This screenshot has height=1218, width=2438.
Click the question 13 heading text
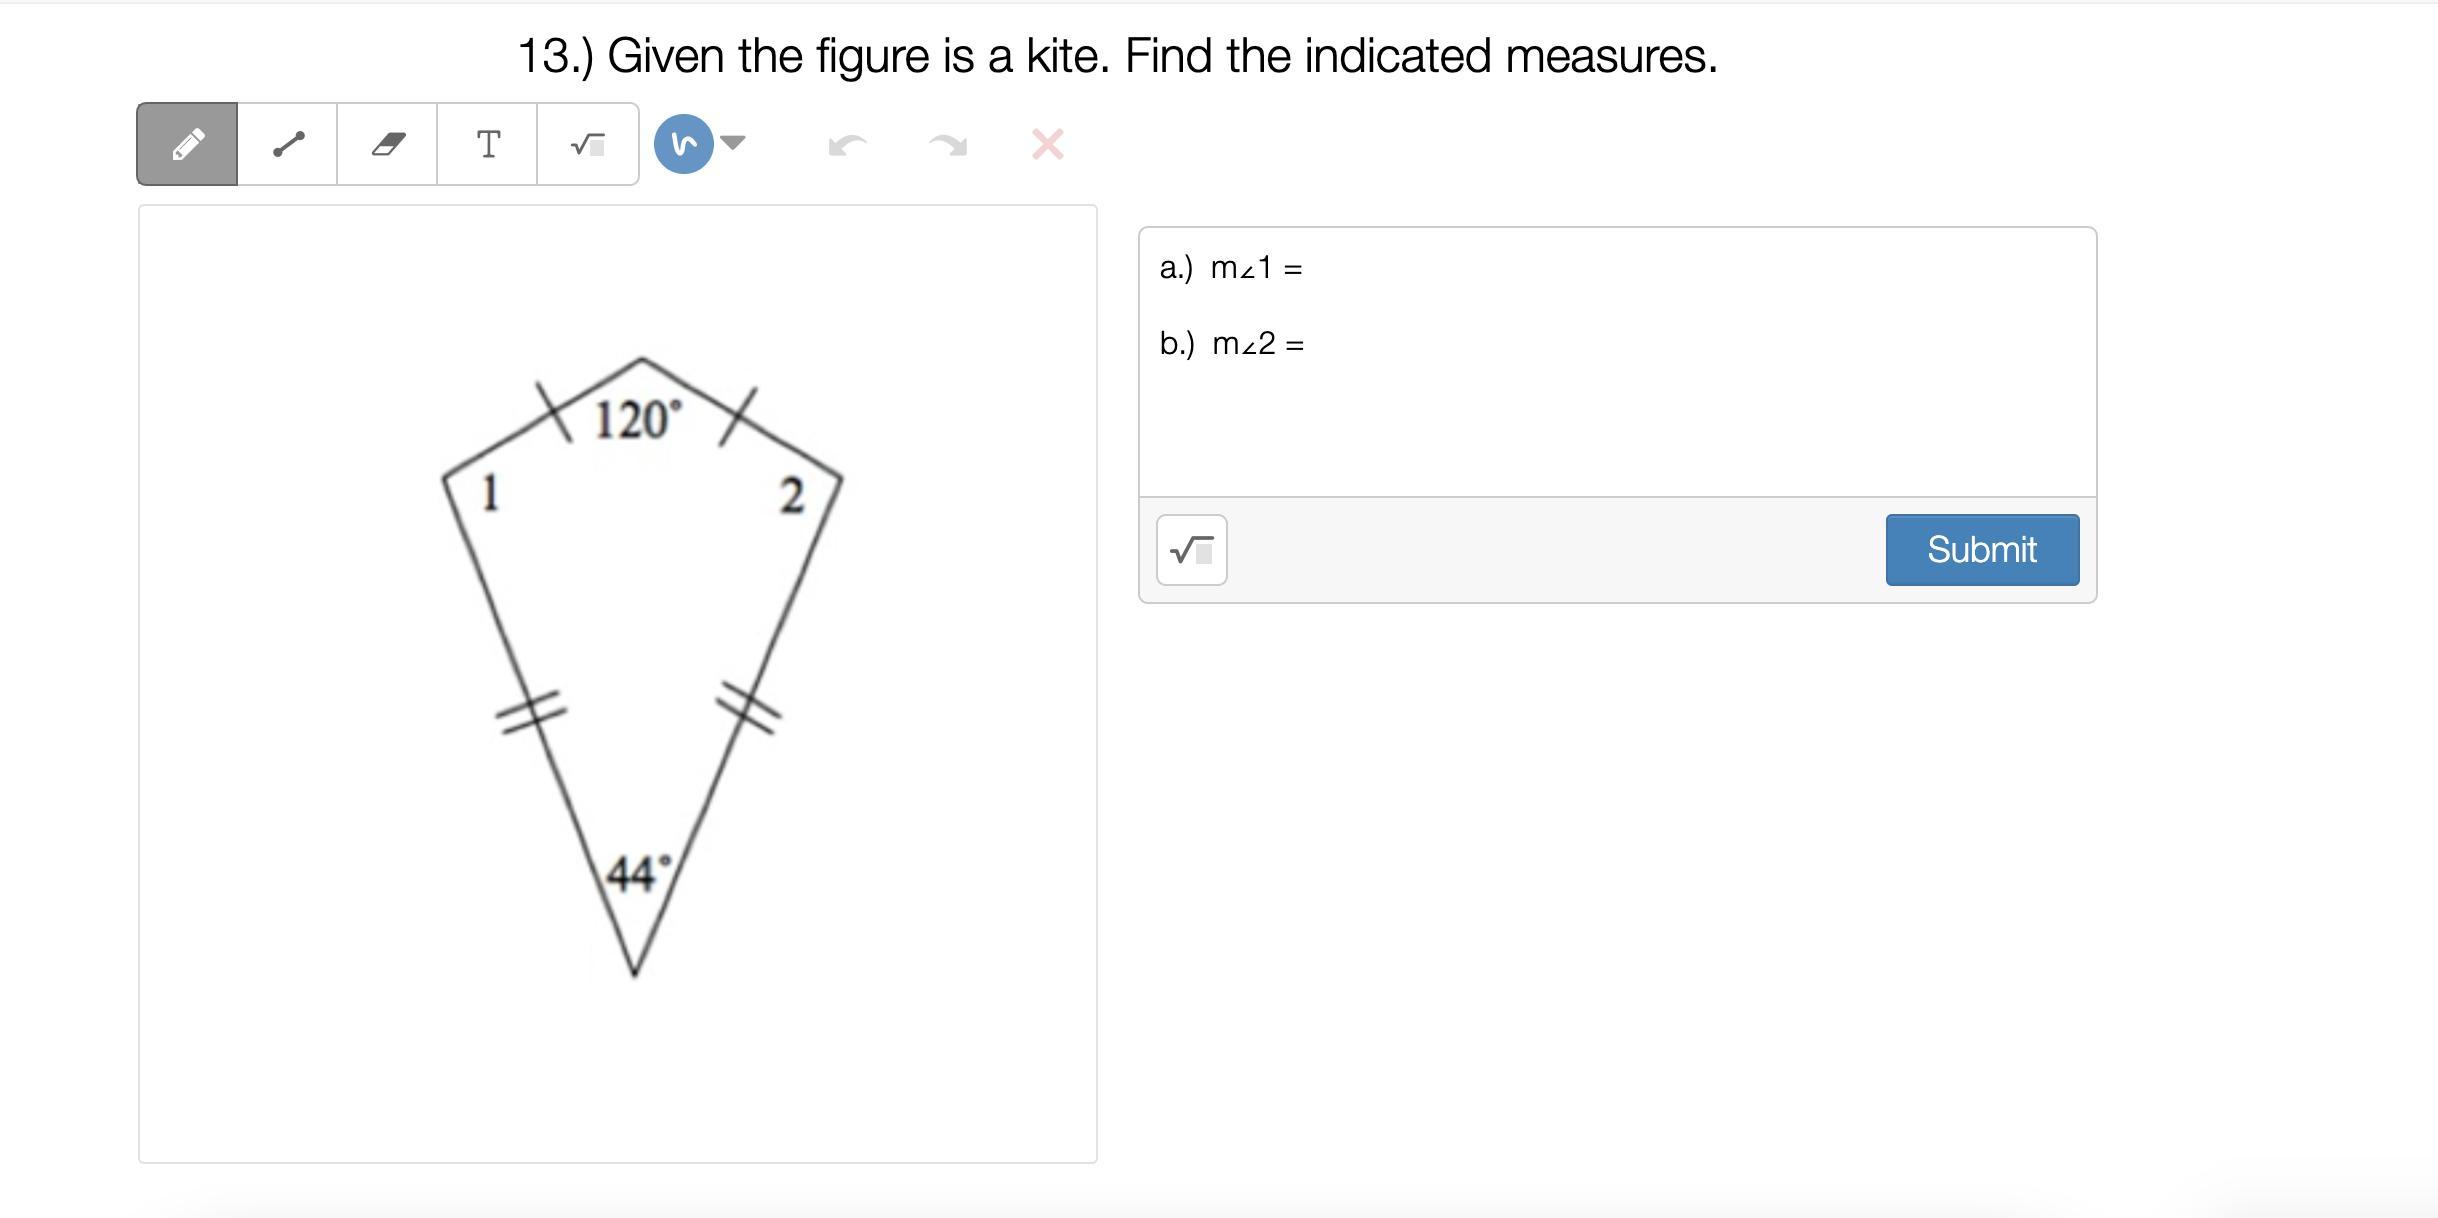[1117, 56]
